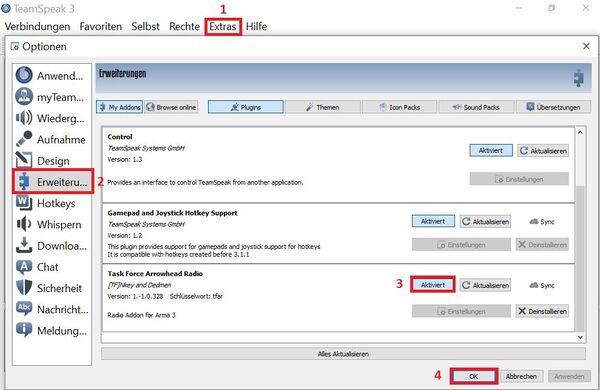Open the Browse online addons view
Viewport: 600px width, 390px height.
[x=171, y=107]
